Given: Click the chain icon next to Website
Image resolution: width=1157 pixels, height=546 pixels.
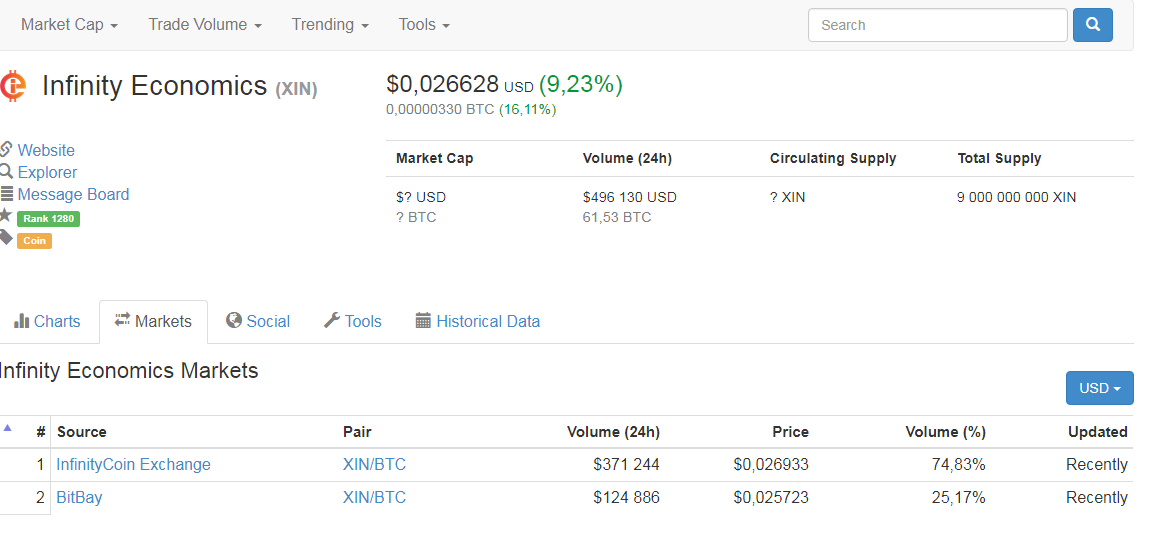Looking at the screenshot, I should (6, 149).
